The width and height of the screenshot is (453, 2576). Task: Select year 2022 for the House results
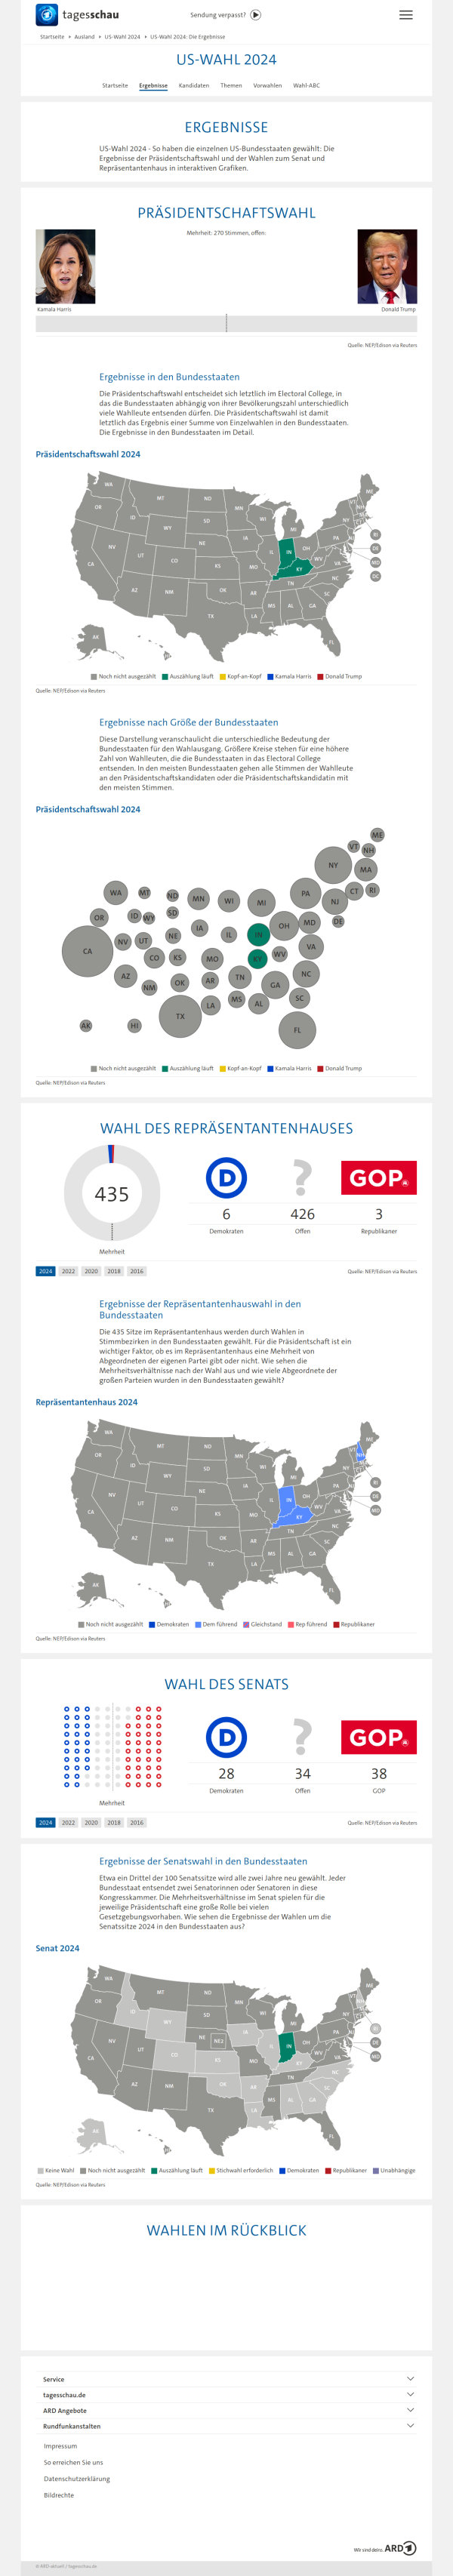[68, 1271]
